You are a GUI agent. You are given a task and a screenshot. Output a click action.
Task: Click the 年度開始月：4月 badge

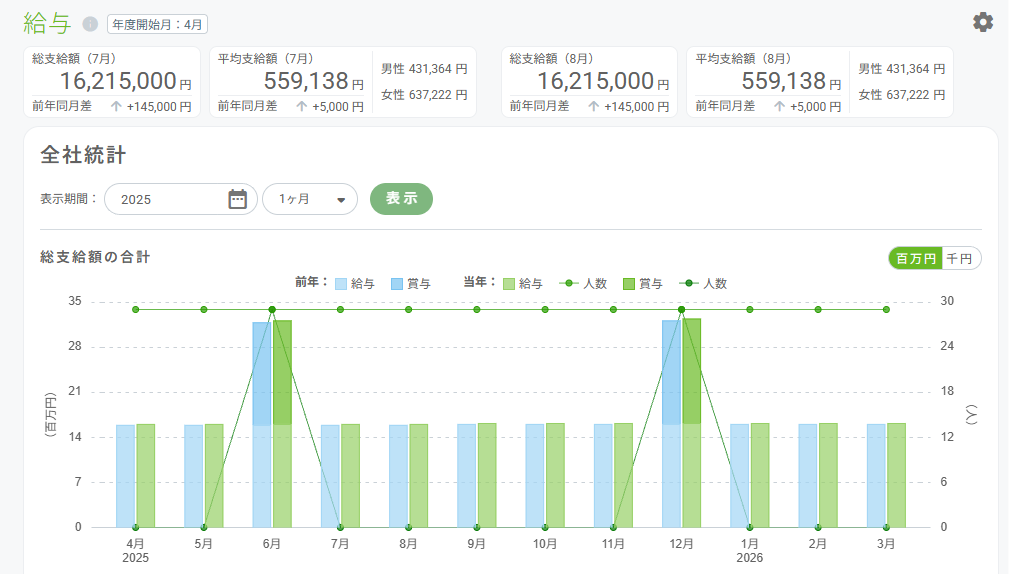[x=157, y=24]
